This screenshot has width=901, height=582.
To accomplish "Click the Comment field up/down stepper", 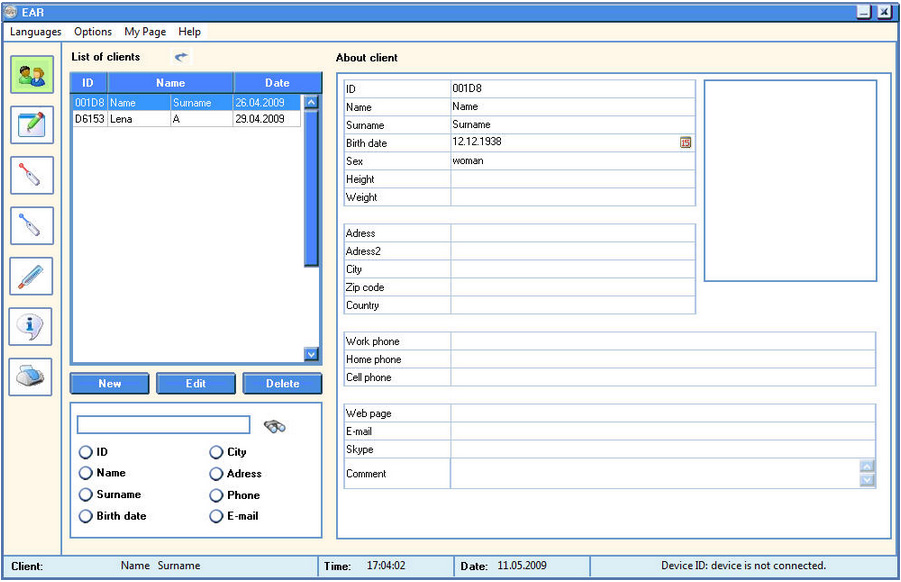I will click(x=867, y=473).
